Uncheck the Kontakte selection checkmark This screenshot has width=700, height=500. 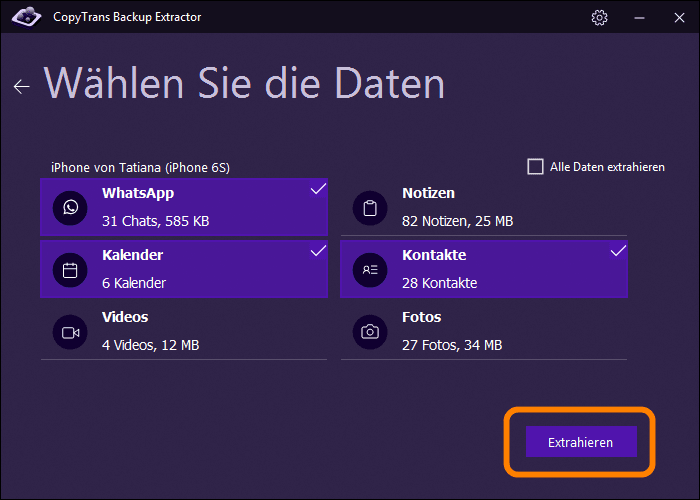click(x=618, y=251)
